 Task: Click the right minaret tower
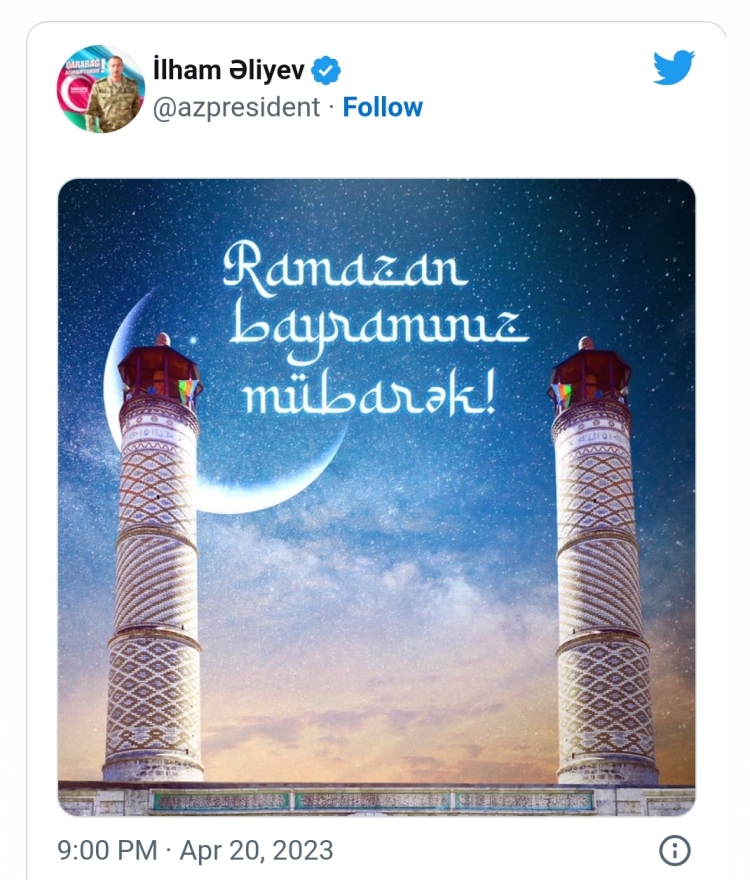tap(599, 561)
